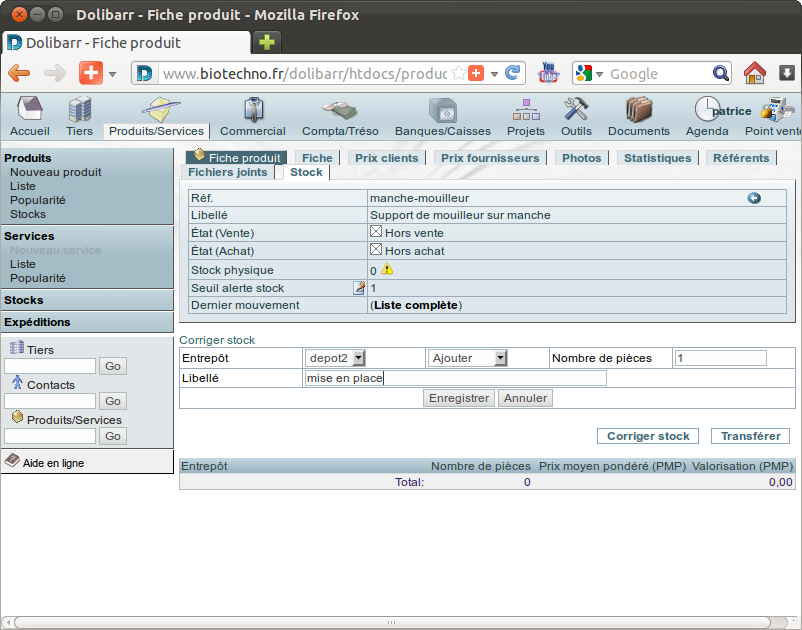Click the YouTube toolbar icon

pos(548,73)
